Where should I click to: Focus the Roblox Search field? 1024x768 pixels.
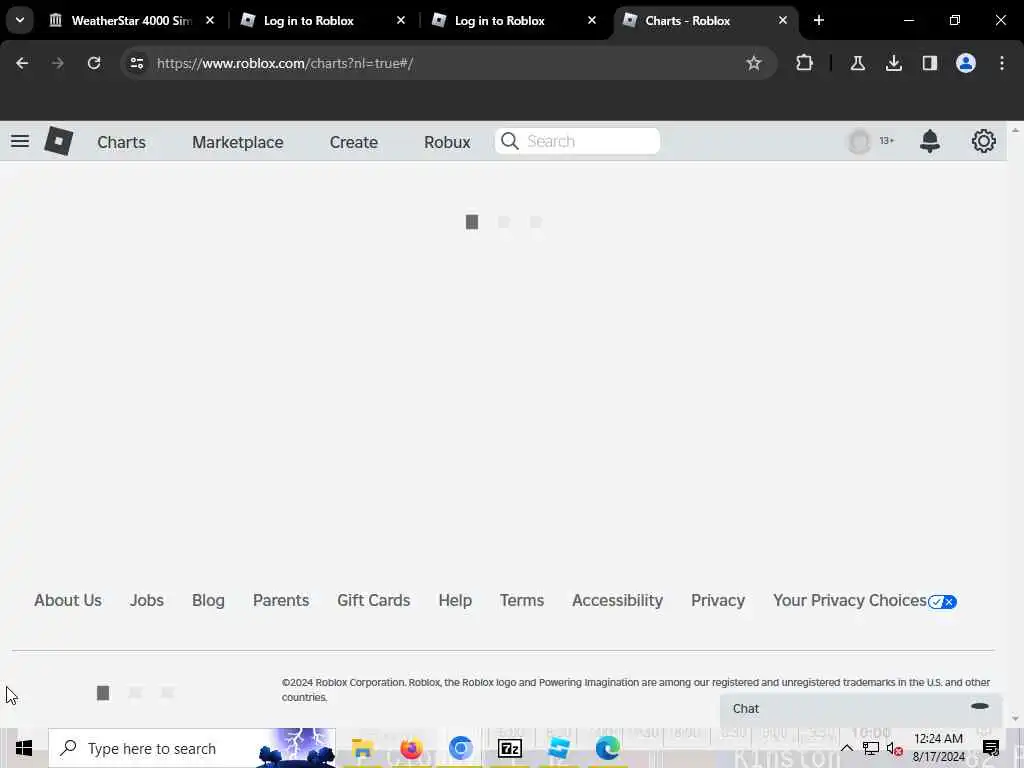click(577, 141)
